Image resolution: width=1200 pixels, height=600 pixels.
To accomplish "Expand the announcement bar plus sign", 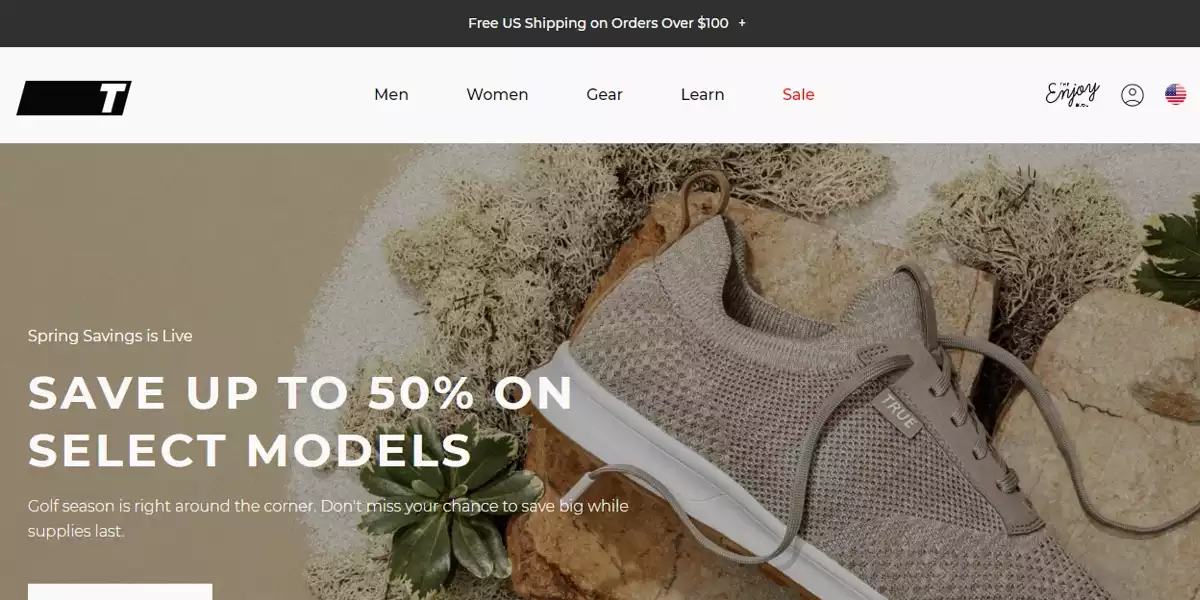I will coord(742,23).
